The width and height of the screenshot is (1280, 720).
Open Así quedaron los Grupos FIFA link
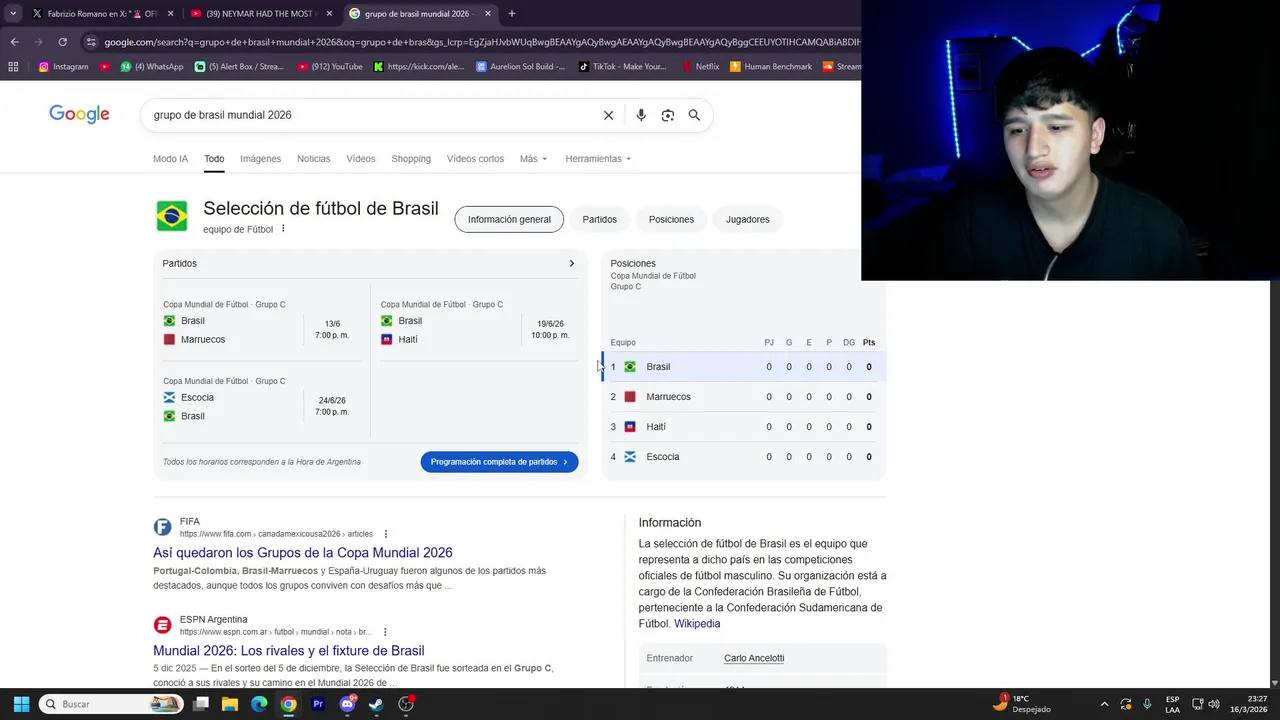(x=303, y=553)
